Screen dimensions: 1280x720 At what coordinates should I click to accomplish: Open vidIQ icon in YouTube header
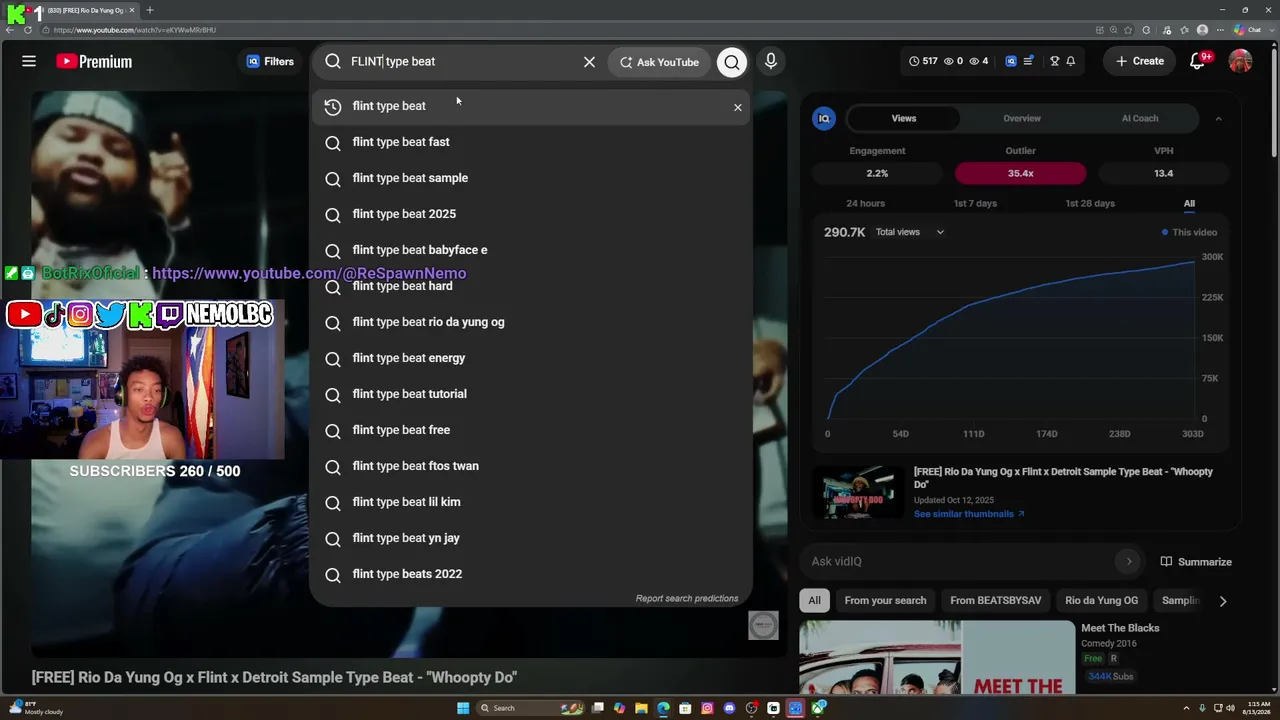pyautogui.click(x=1011, y=61)
